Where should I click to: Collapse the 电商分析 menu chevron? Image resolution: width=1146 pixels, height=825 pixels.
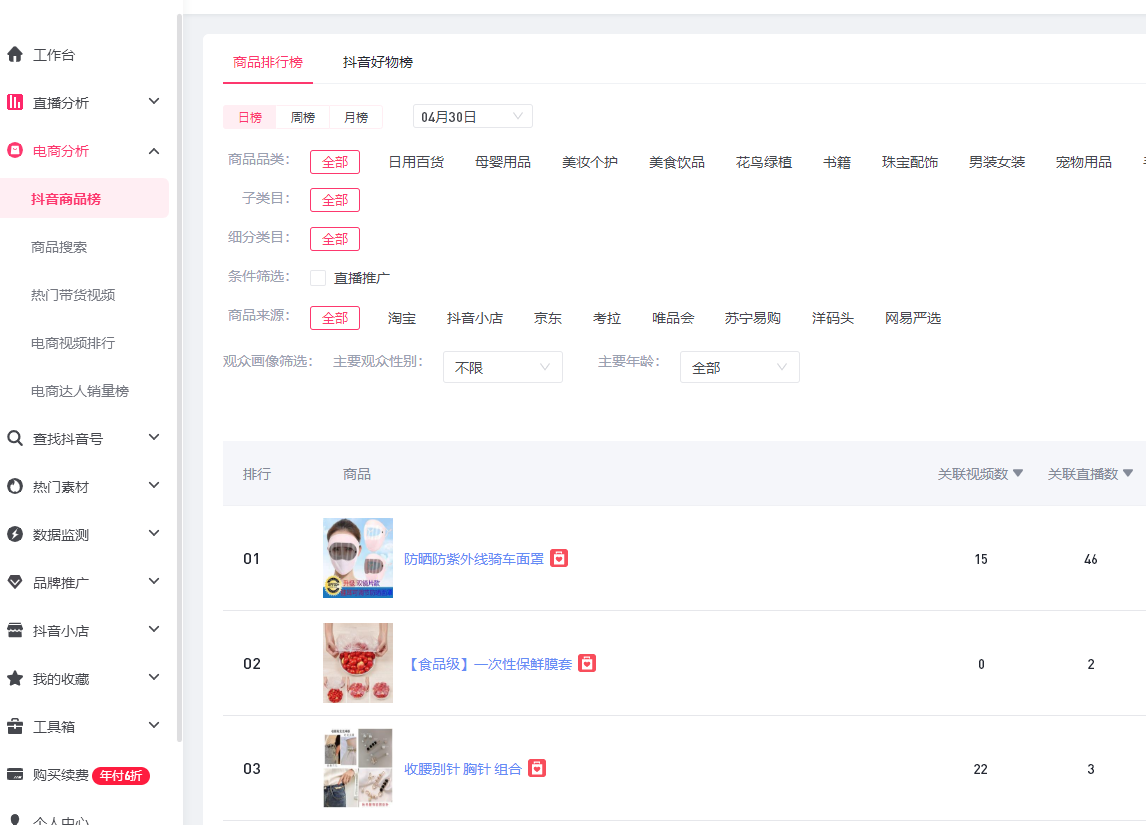tap(153, 151)
